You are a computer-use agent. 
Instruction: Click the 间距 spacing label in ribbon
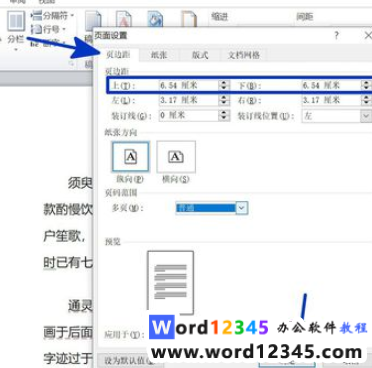[x=305, y=16]
